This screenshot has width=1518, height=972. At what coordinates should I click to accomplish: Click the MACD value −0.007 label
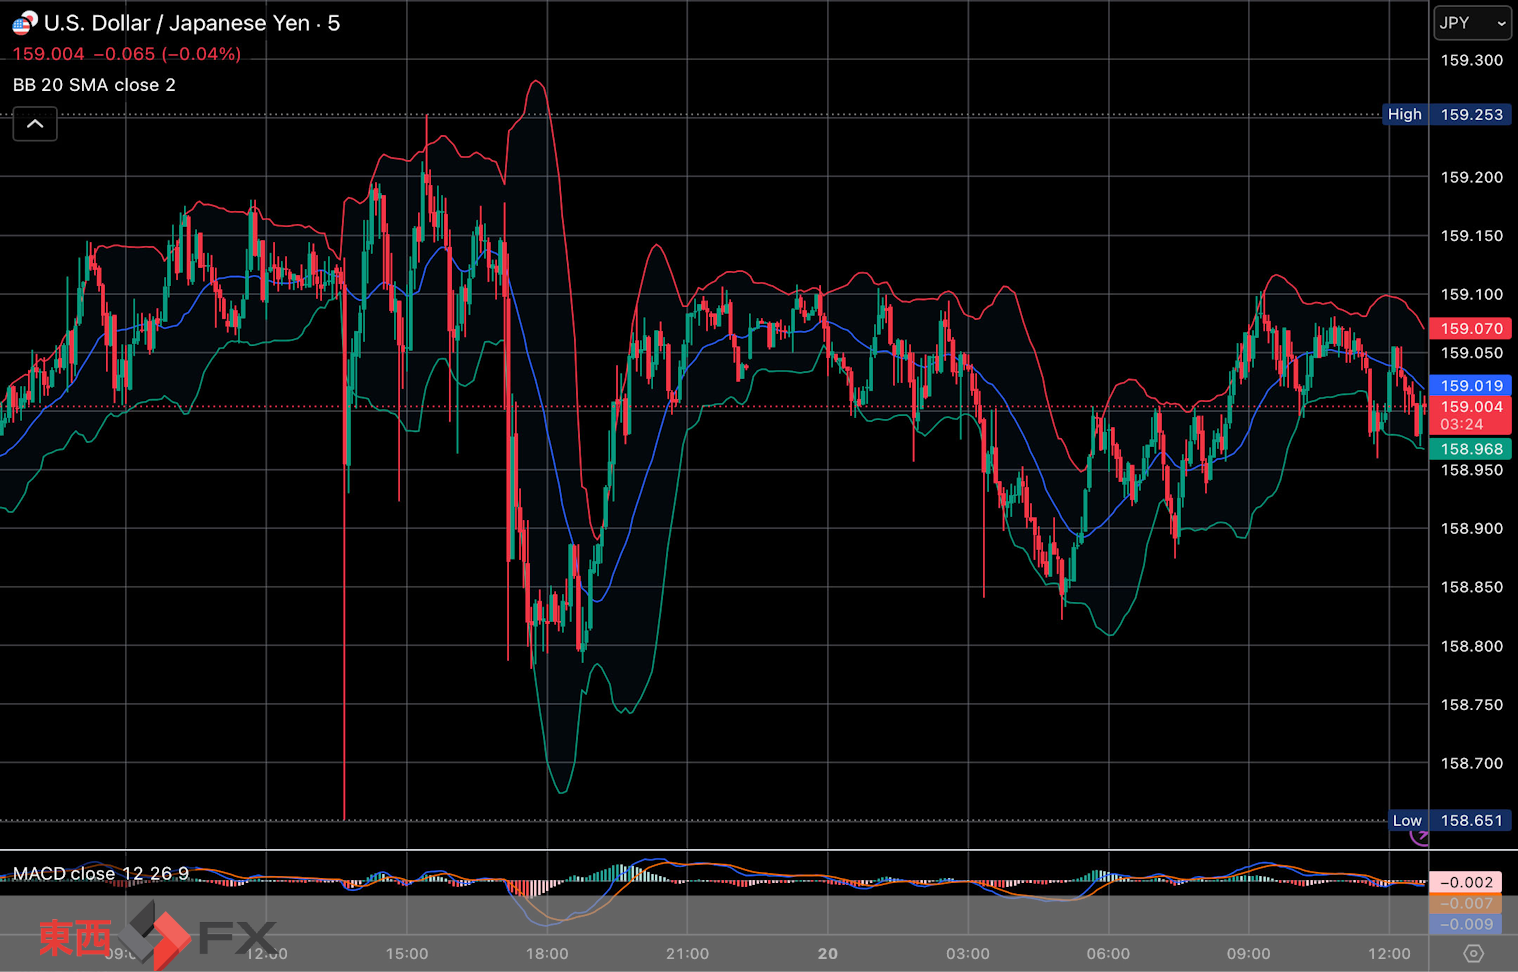point(1466,904)
